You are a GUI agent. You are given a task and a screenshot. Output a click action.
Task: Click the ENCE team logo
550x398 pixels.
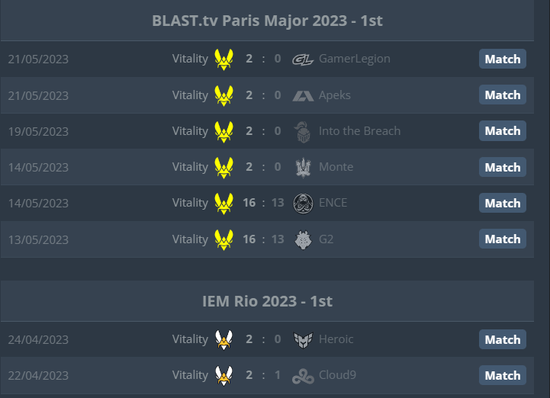tap(303, 203)
